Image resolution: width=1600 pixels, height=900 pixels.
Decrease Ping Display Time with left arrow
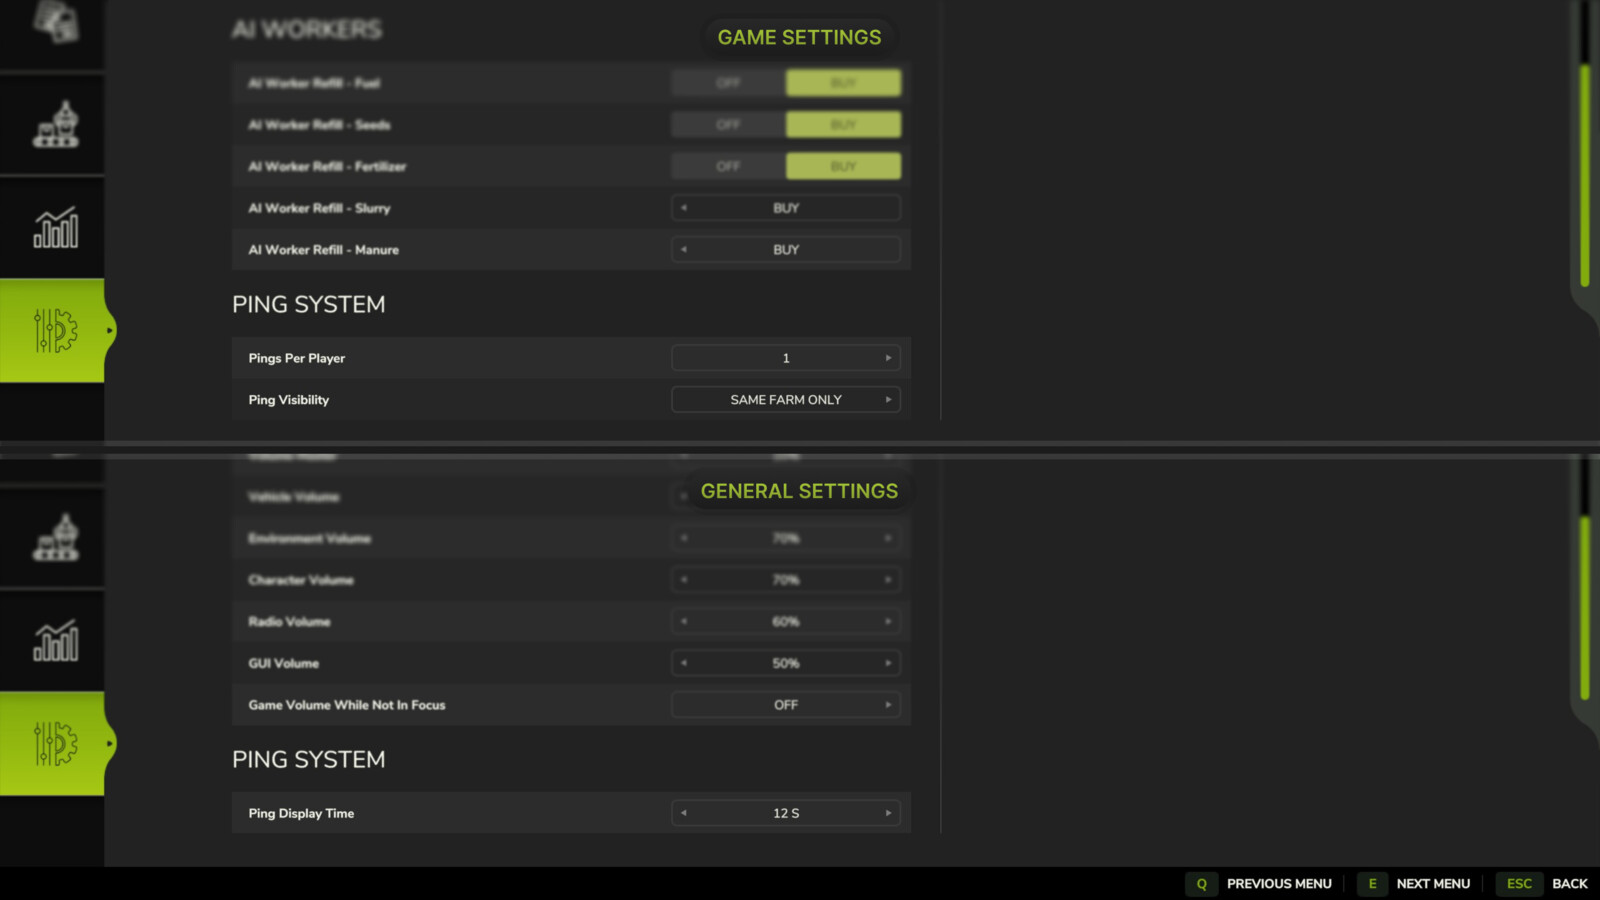click(684, 813)
